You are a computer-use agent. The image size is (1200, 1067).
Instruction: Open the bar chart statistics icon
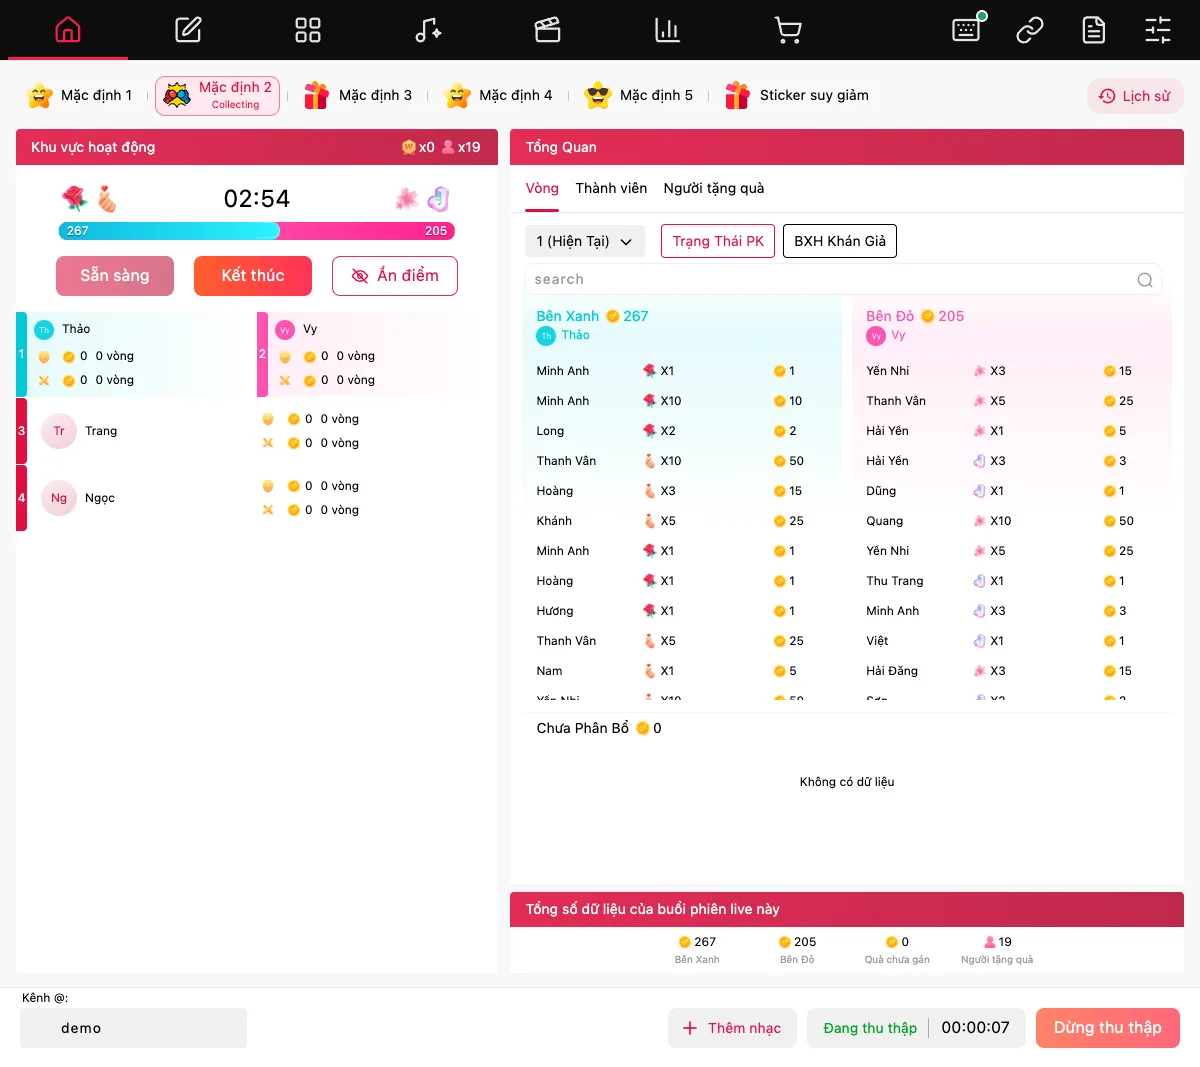[x=668, y=30]
